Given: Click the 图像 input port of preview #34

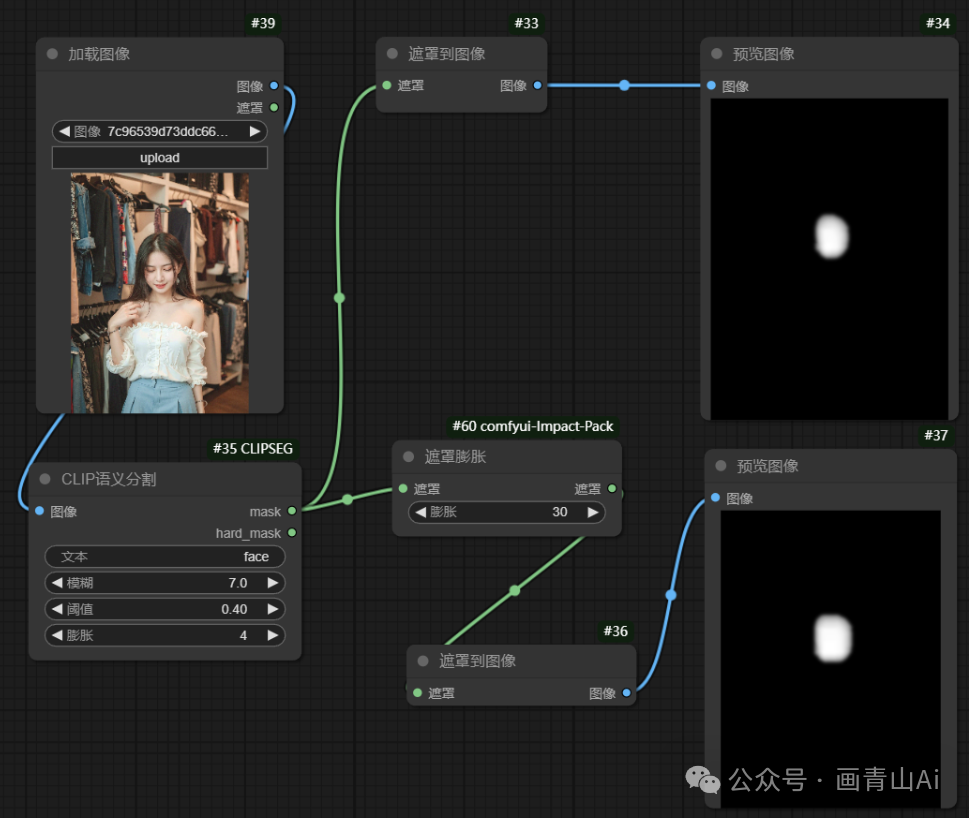Looking at the screenshot, I should (x=711, y=85).
